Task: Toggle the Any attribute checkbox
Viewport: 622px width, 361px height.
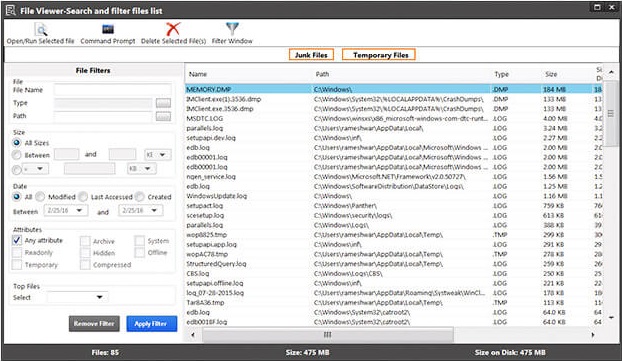Action: [x=17, y=240]
